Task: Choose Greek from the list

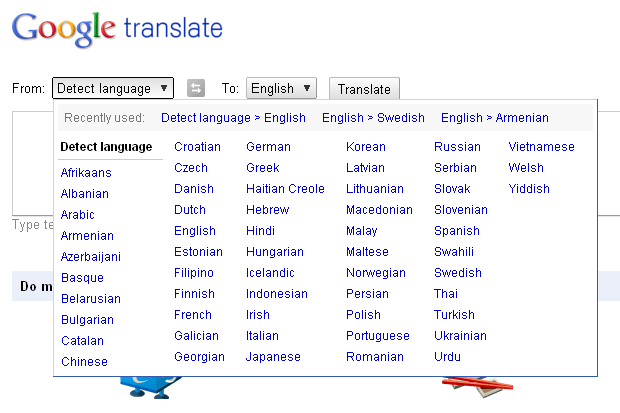Action: tap(263, 168)
